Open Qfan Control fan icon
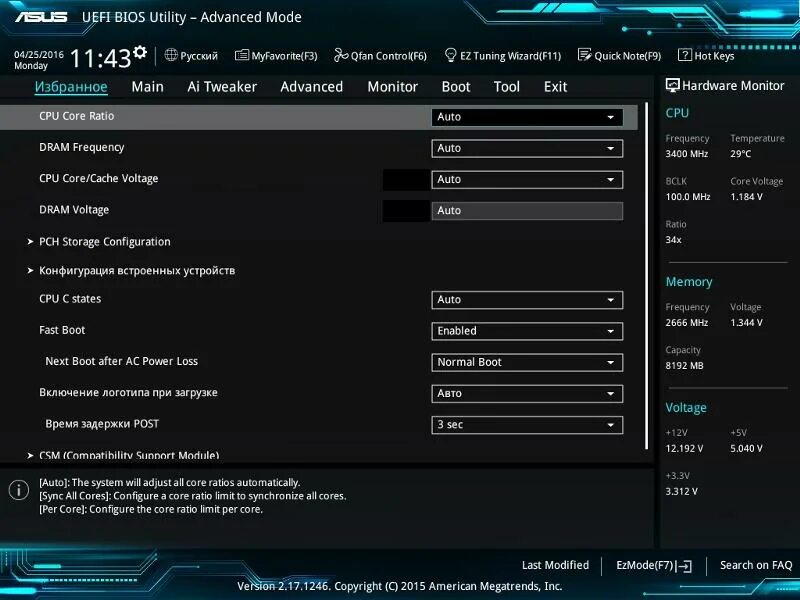 point(340,55)
